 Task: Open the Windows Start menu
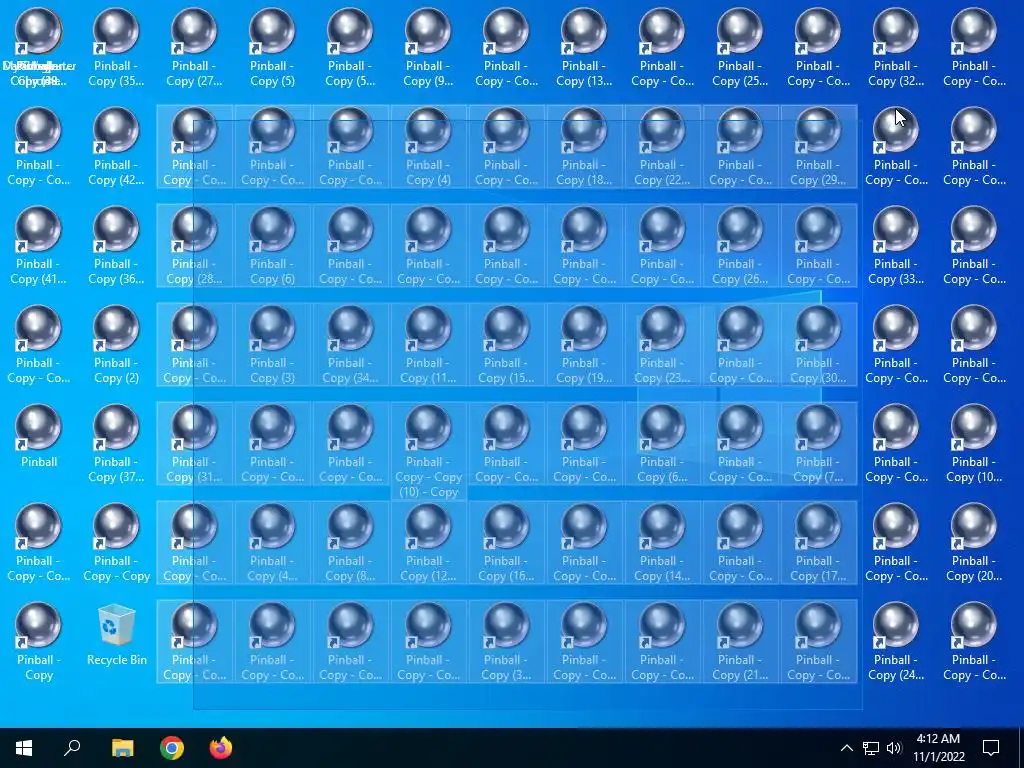24,748
